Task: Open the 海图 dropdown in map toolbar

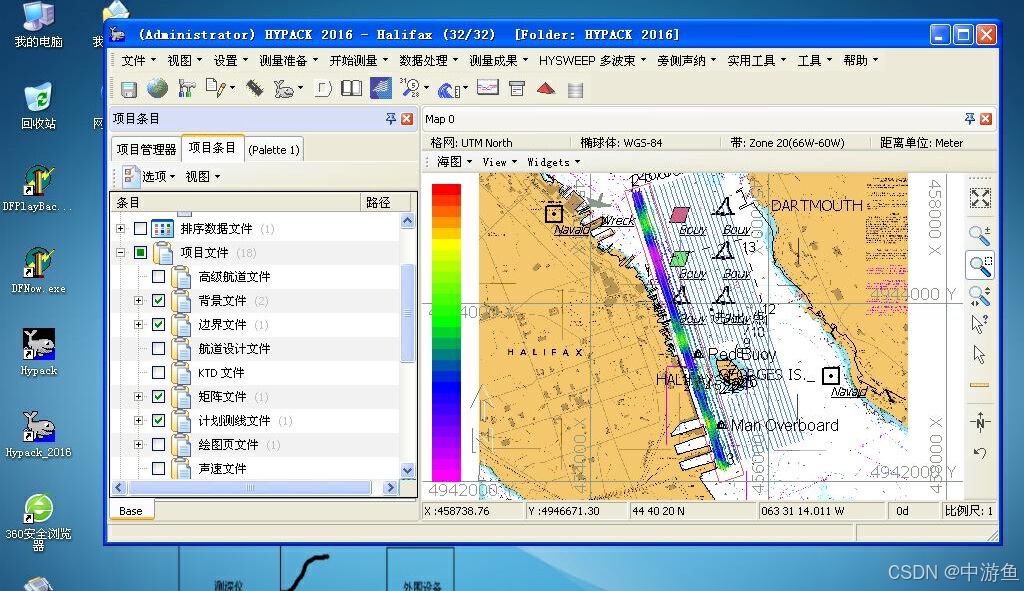Action: tap(455, 161)
